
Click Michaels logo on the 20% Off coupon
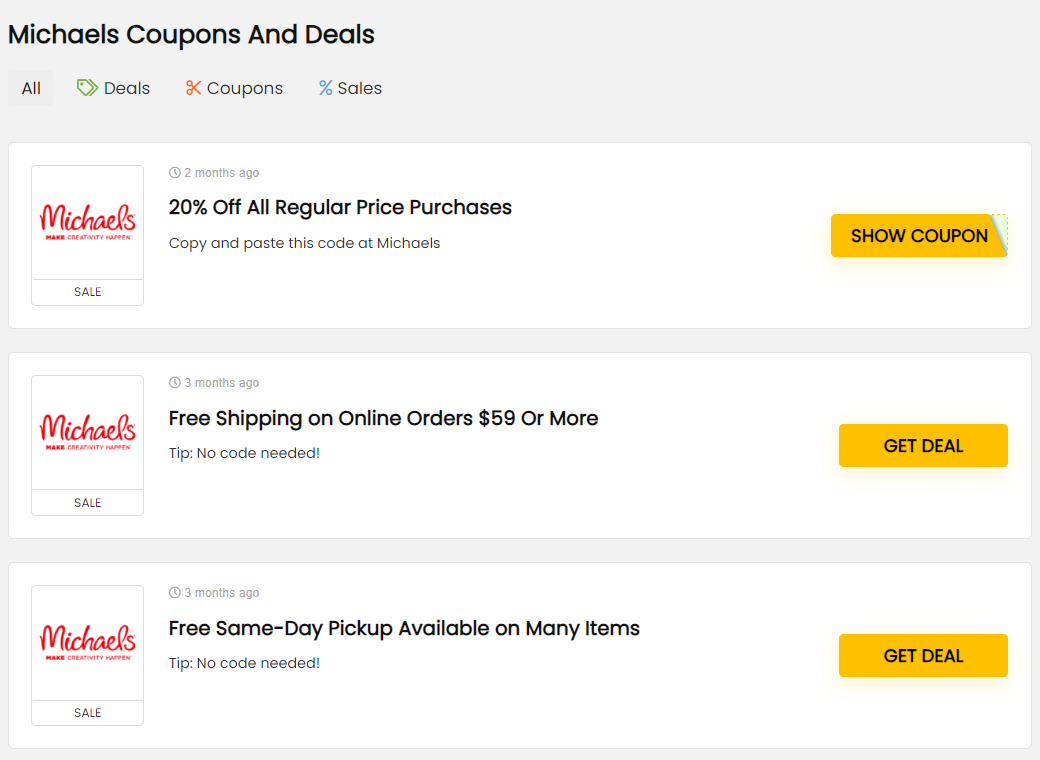(88, 223)
